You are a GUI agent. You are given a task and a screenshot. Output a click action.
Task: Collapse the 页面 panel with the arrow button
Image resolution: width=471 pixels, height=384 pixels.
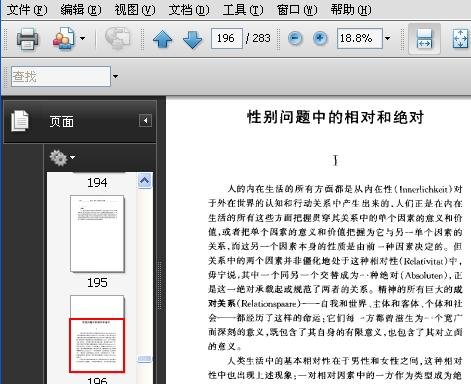145,120
